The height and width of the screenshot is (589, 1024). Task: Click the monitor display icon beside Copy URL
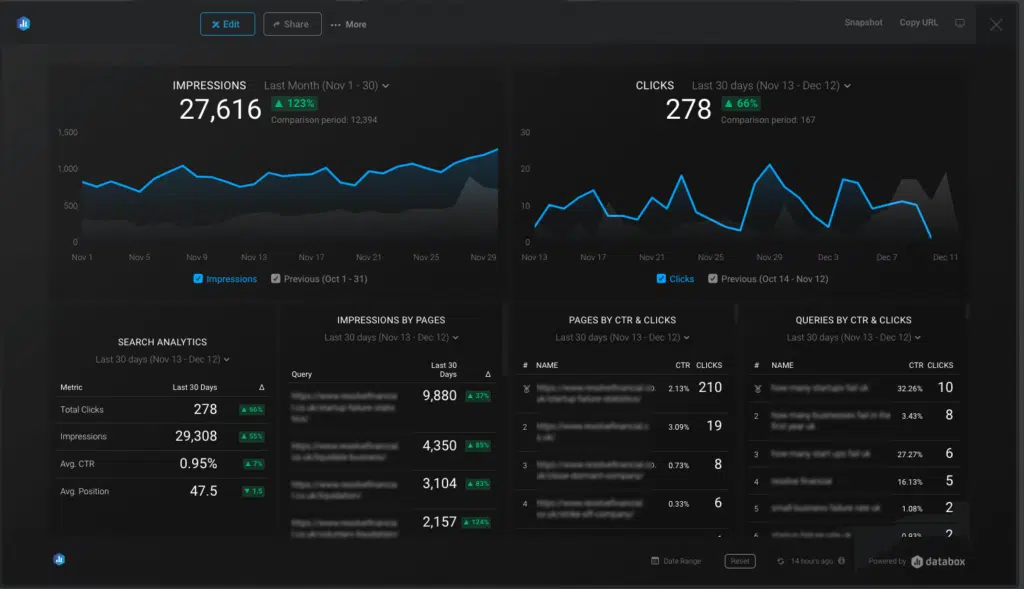coord(960,23)
